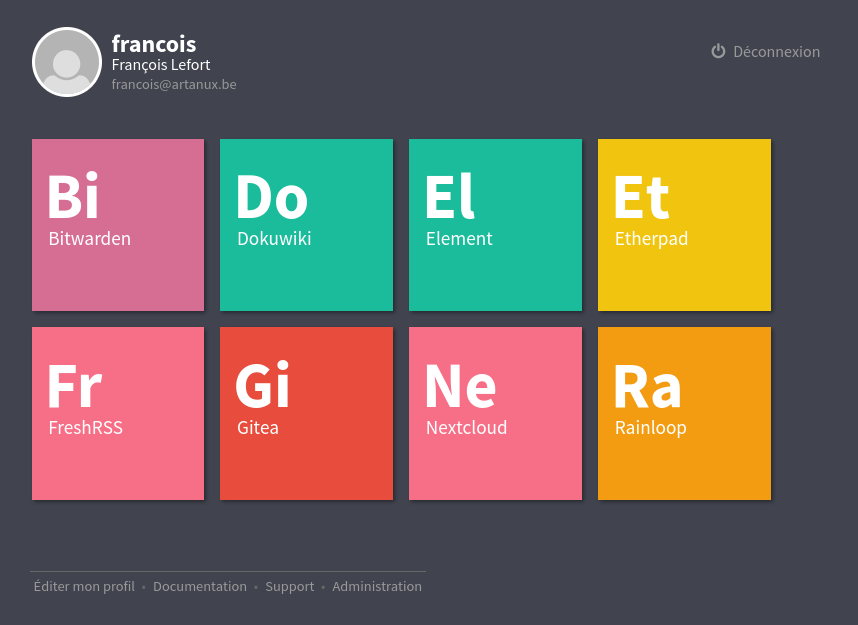Launch the Dokuwiki tile
Image resolution: width=858 pixels, height=625 pixels.
click(306, 225)
